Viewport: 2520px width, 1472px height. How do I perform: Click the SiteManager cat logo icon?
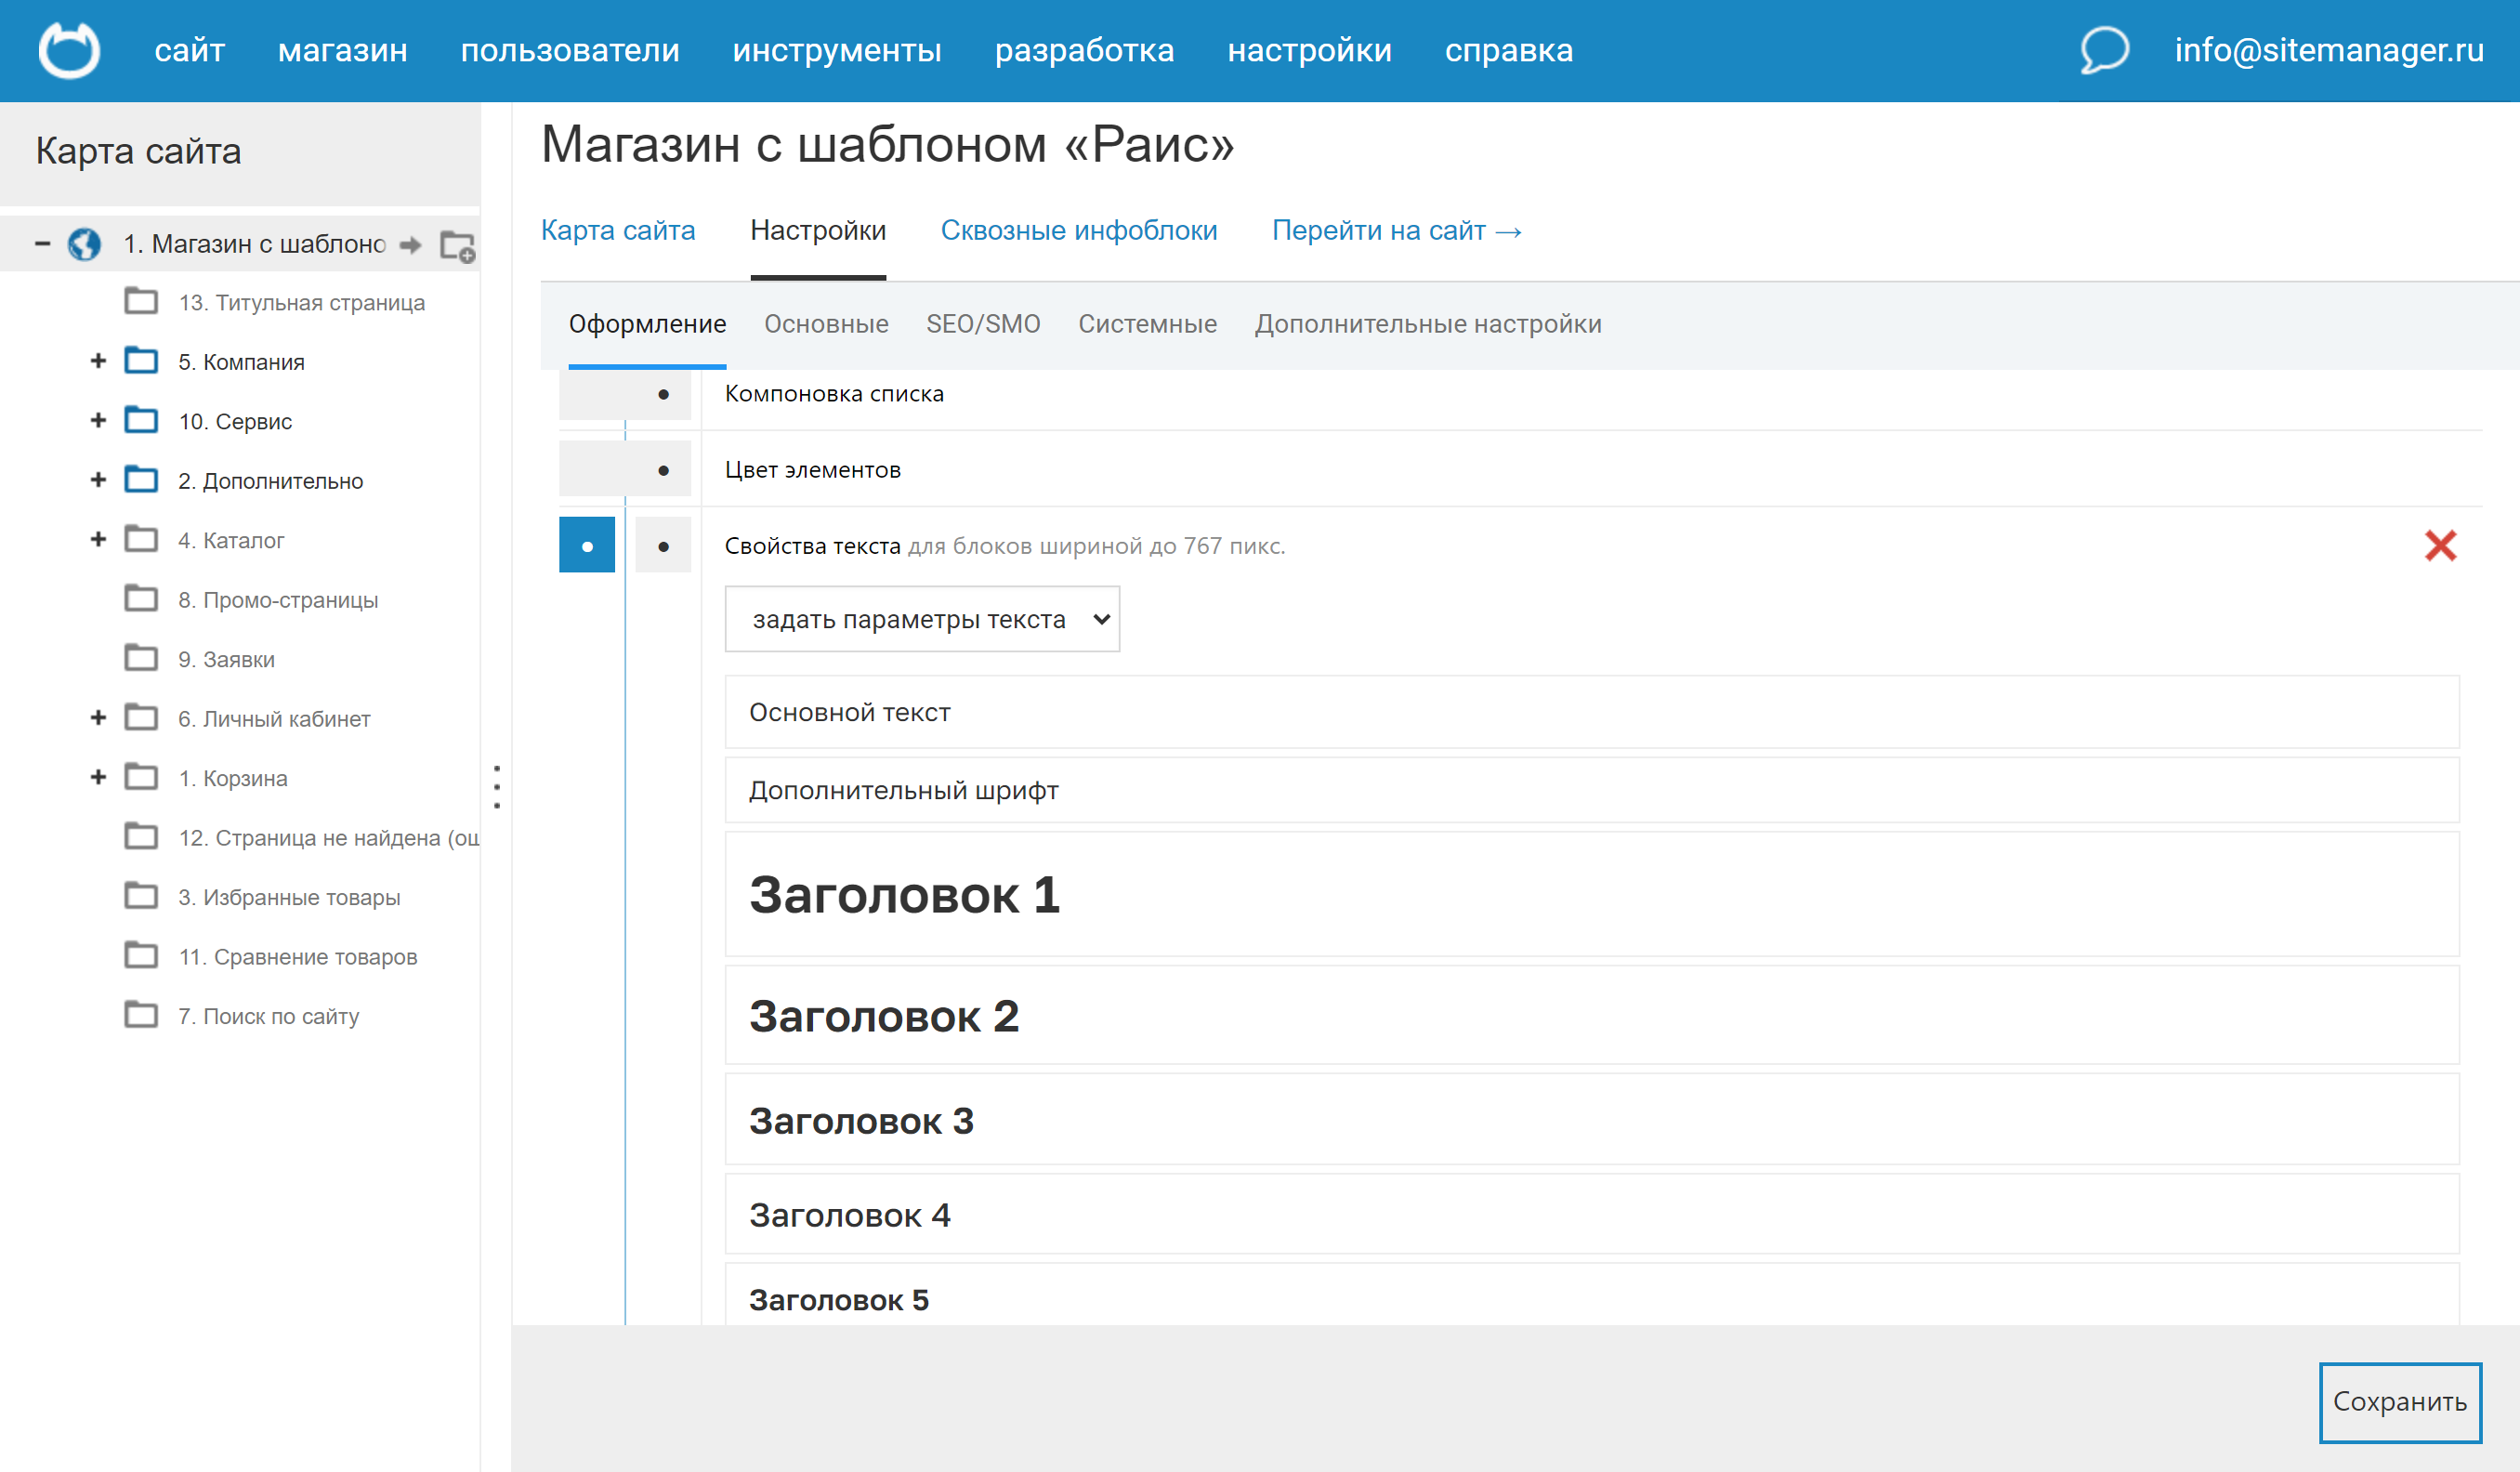pos(69,50)
